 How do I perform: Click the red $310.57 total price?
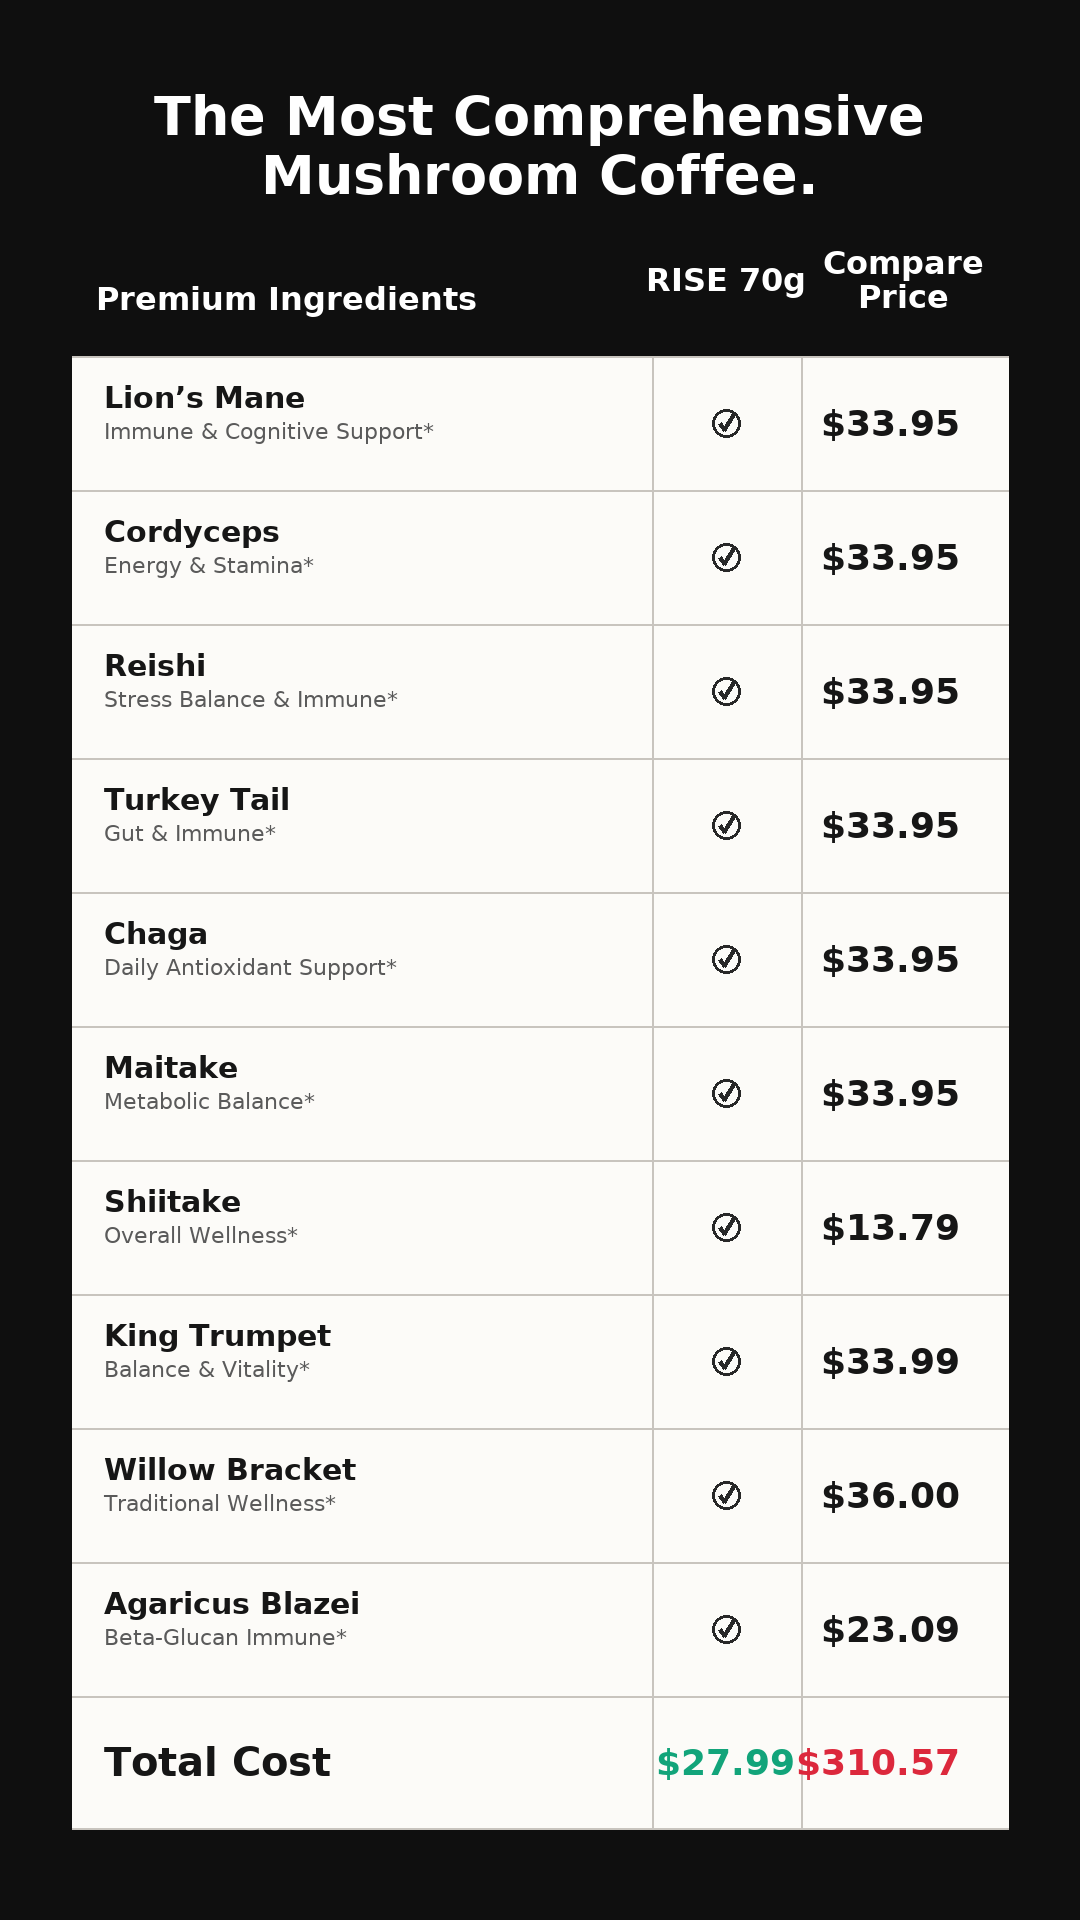pyautogui.click(x=878, y=1764)
